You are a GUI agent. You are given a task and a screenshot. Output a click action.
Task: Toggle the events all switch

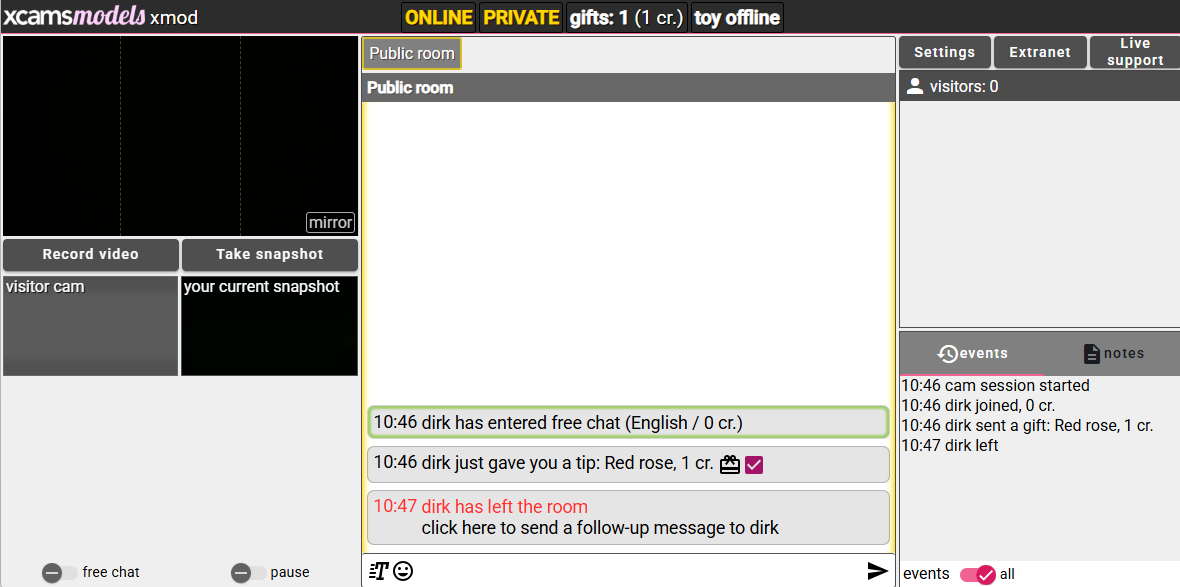(x=978, y=574)
